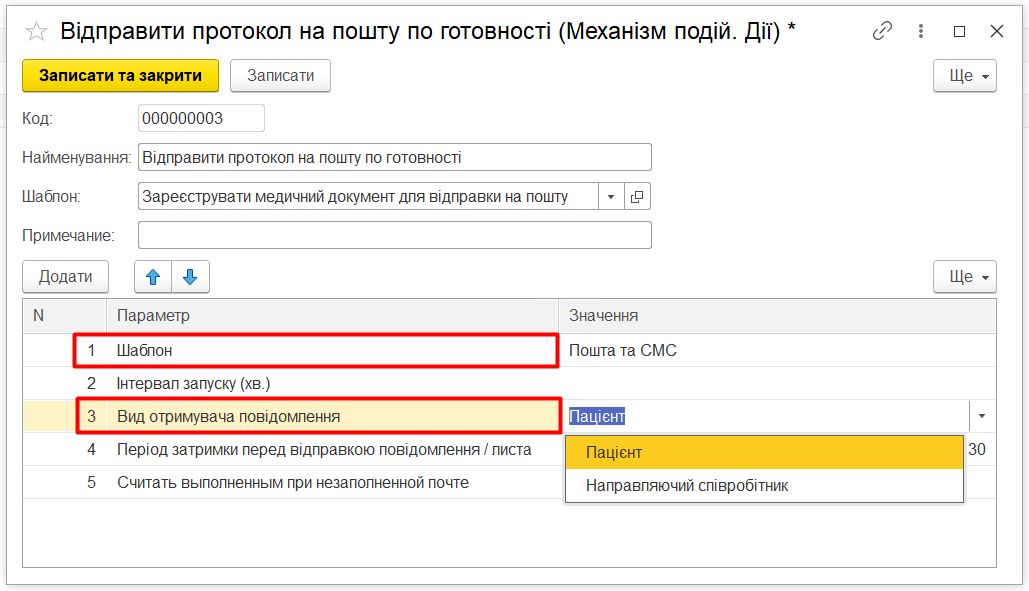Select Пацієнт from dropdown list
The width and height of the screenshot is (1029, 591).
[764, 453]
